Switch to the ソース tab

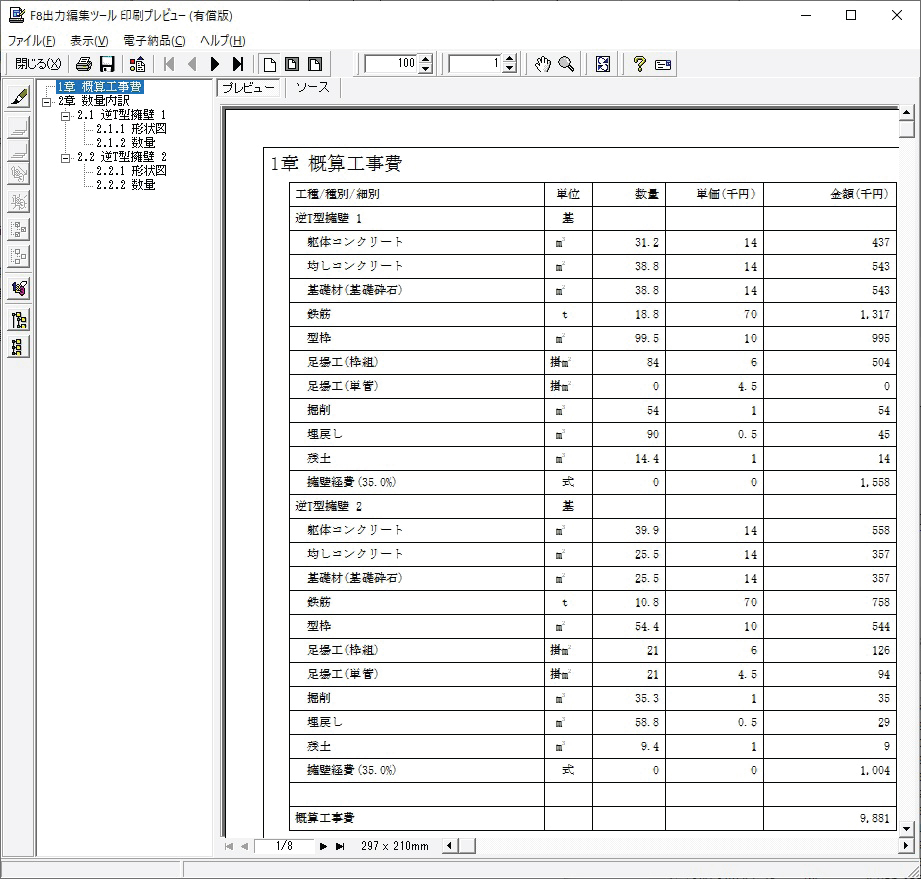[312, 88]
